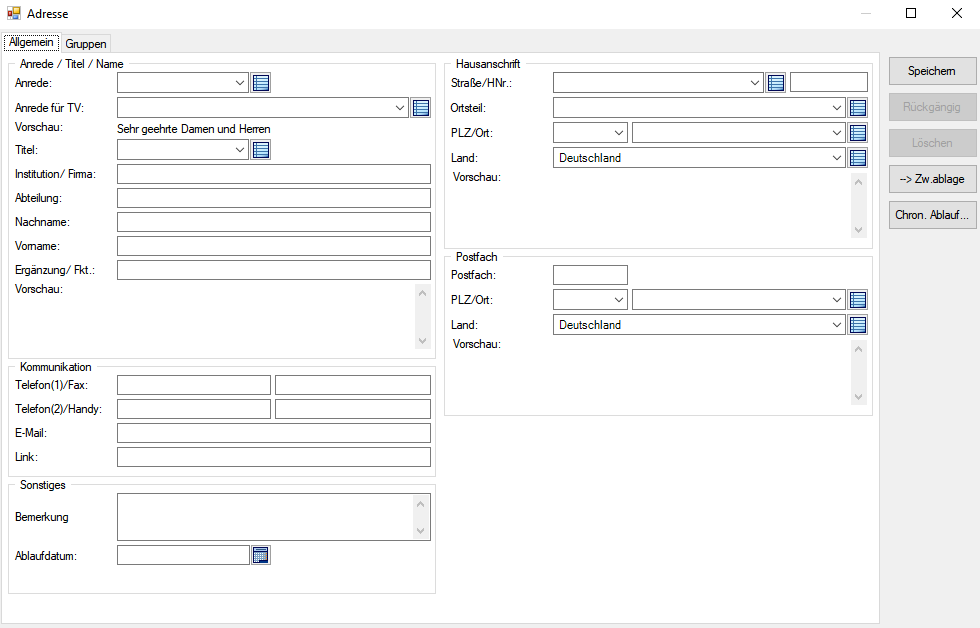
Task: Expand the Anrede dropdown
Action: click(x=240, y=83)
